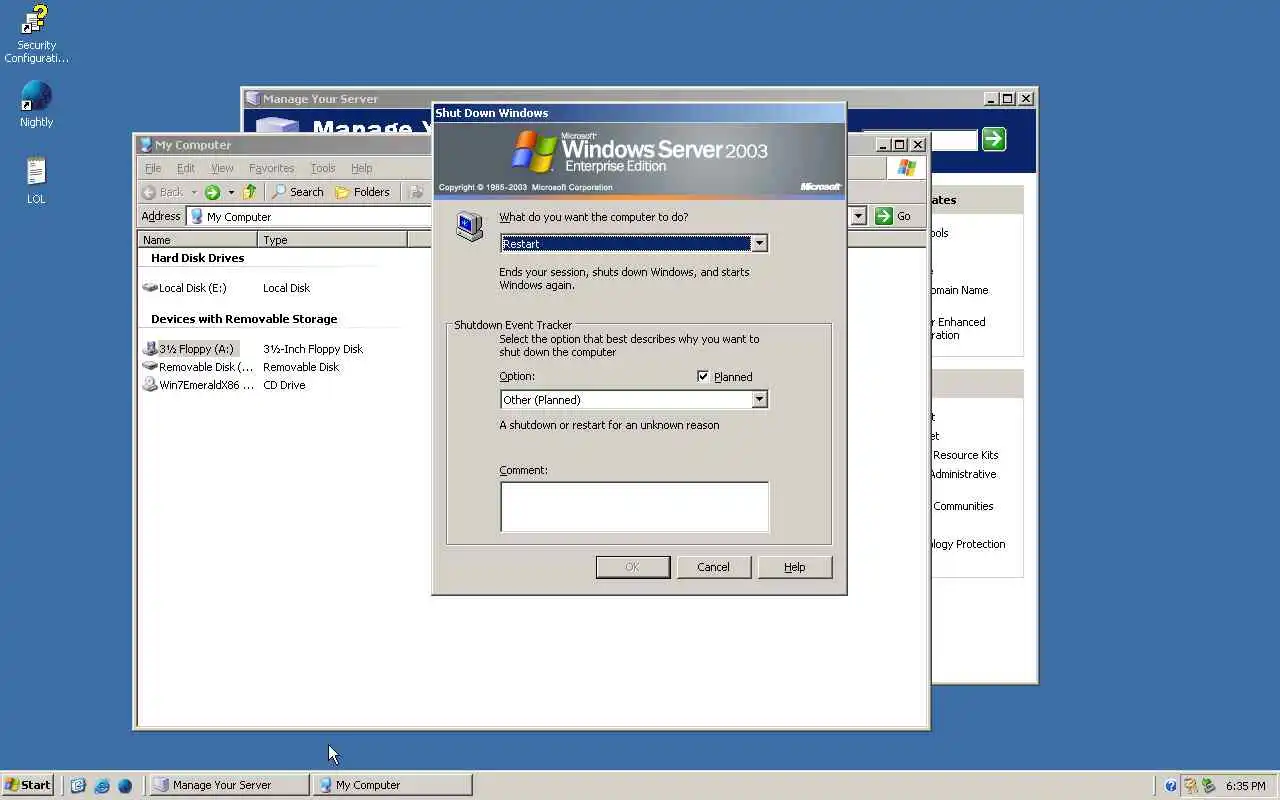Click the green arrow in Manage Your Server
This screenshot has width=1280, height=800.
pyautogui.click(x=993, y=139)
